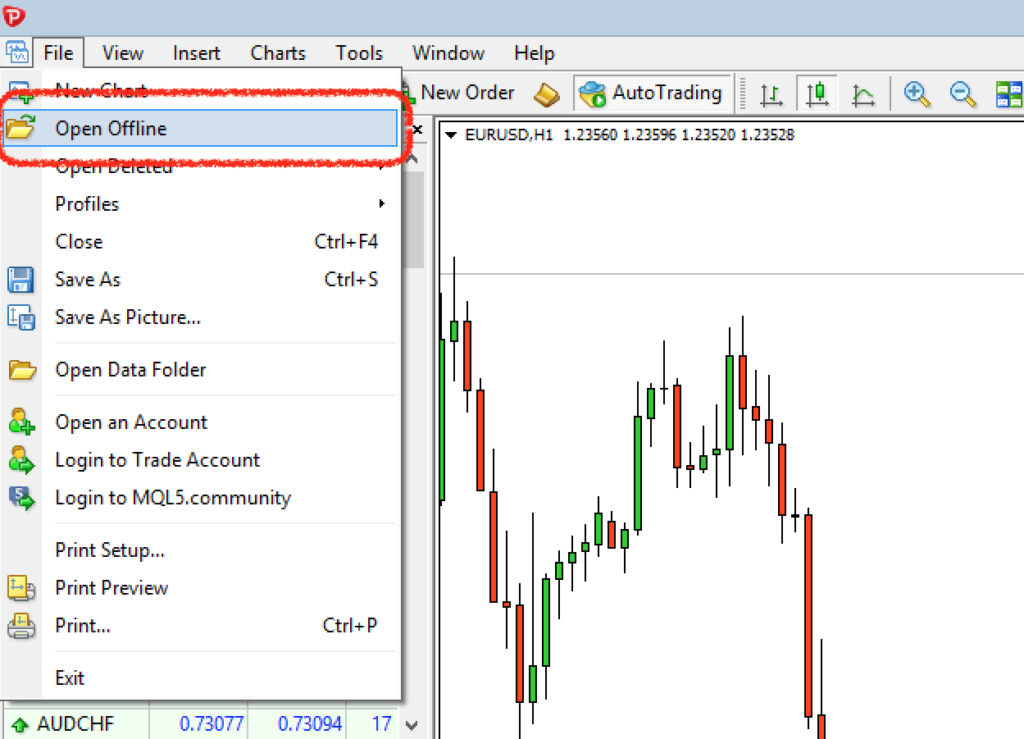The width and height of the screenshot is (1024, 739).
Task: Click the Print Preview icon
Action: pos(21,588)
